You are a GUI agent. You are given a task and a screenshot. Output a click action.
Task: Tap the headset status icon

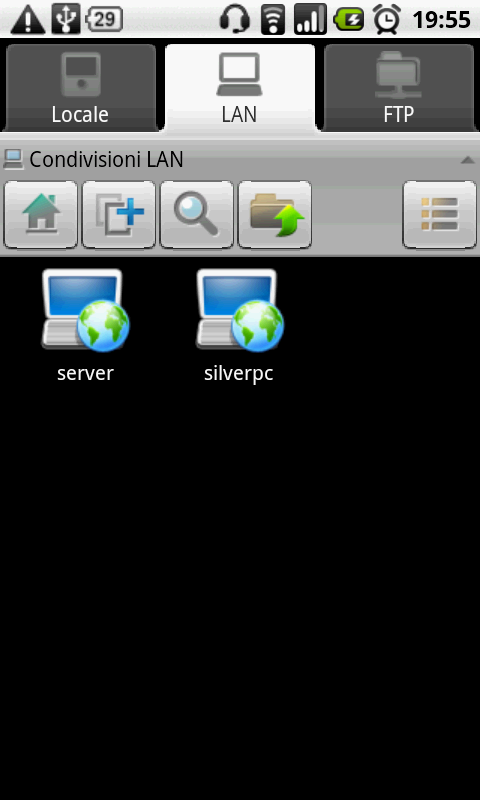pos(235,20)
